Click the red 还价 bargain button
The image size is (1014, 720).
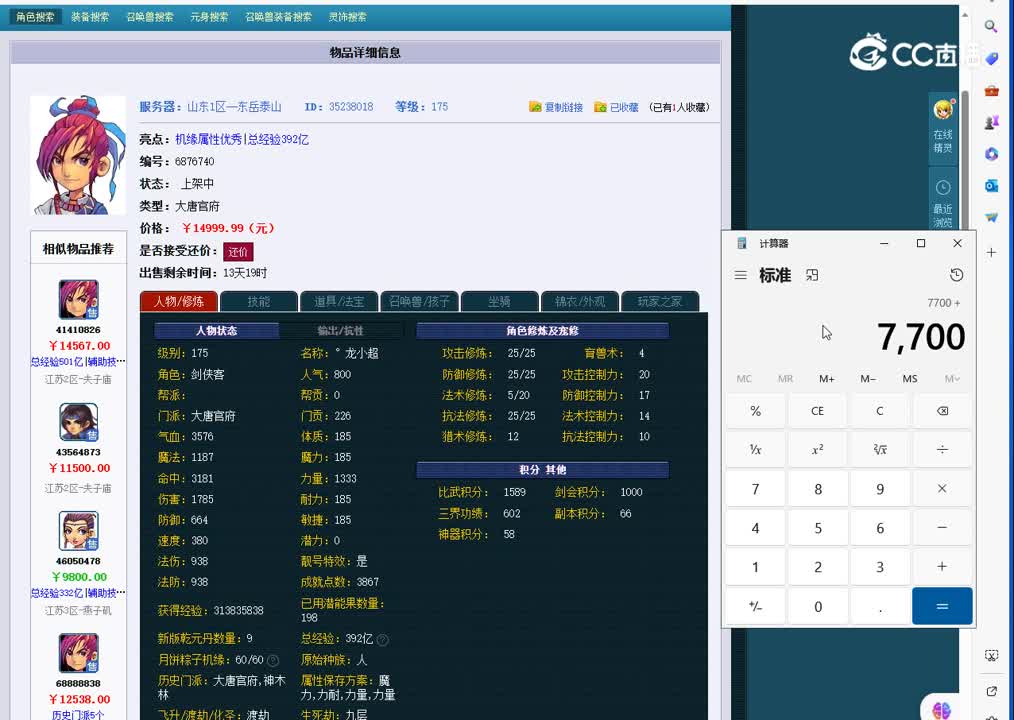tap(238, 252)
